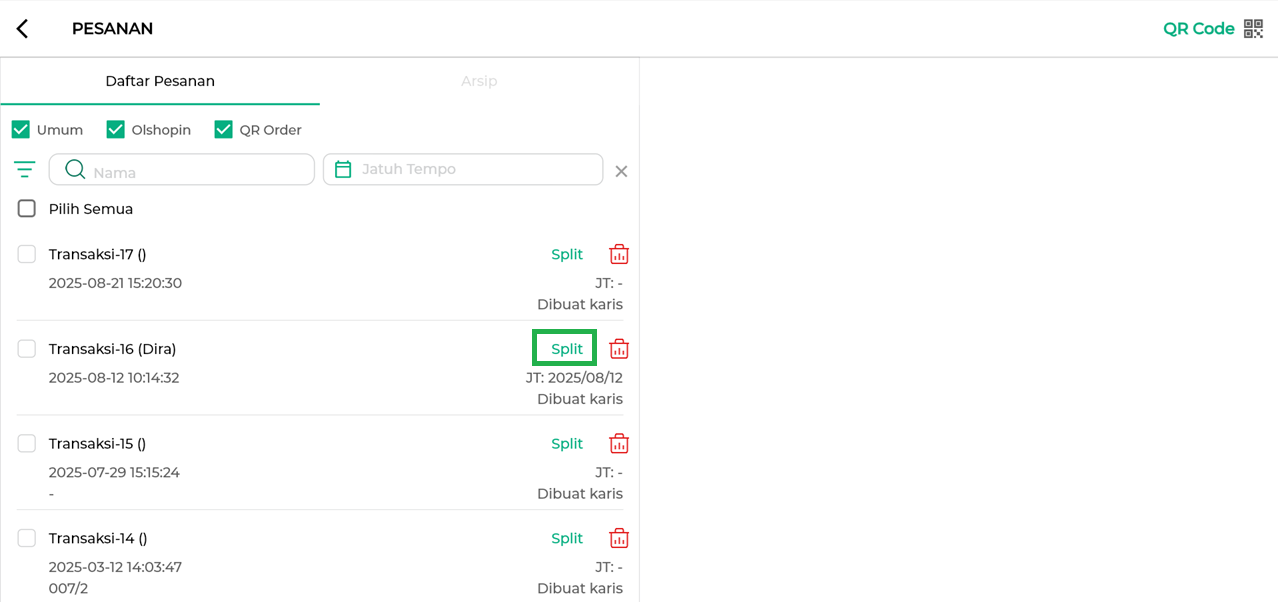The image size is (1278, 602).
Task: Delete Transaksi-17 with the trash icon
Action: (619, 254)
